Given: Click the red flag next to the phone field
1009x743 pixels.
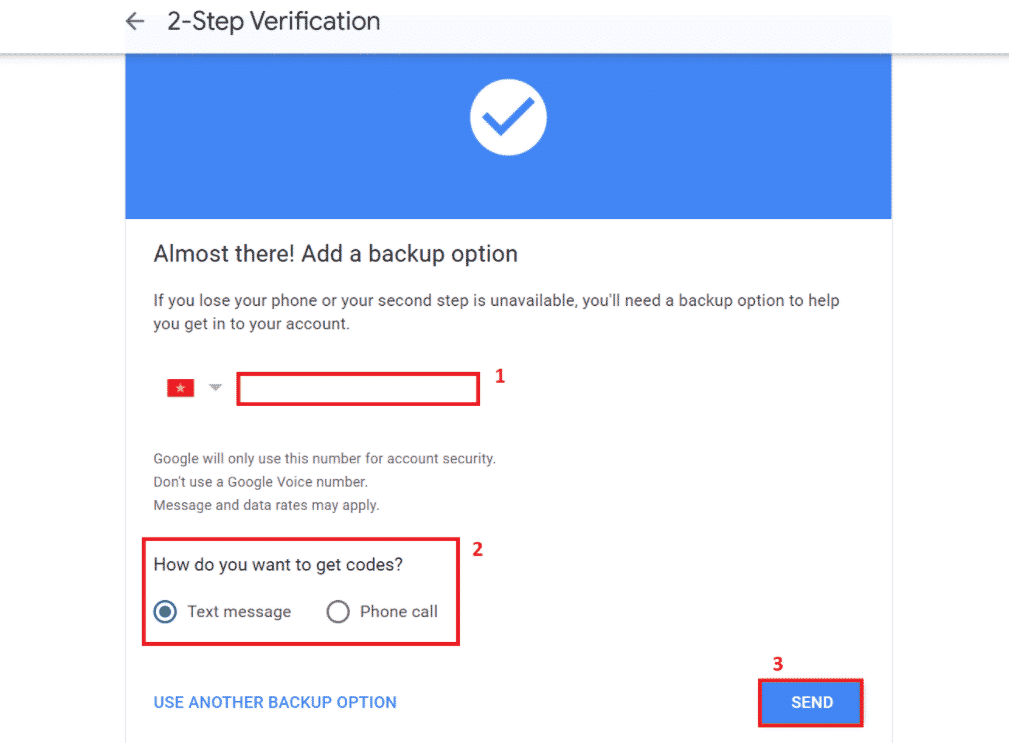Looking at the screenshot, I should click(180, 387).
